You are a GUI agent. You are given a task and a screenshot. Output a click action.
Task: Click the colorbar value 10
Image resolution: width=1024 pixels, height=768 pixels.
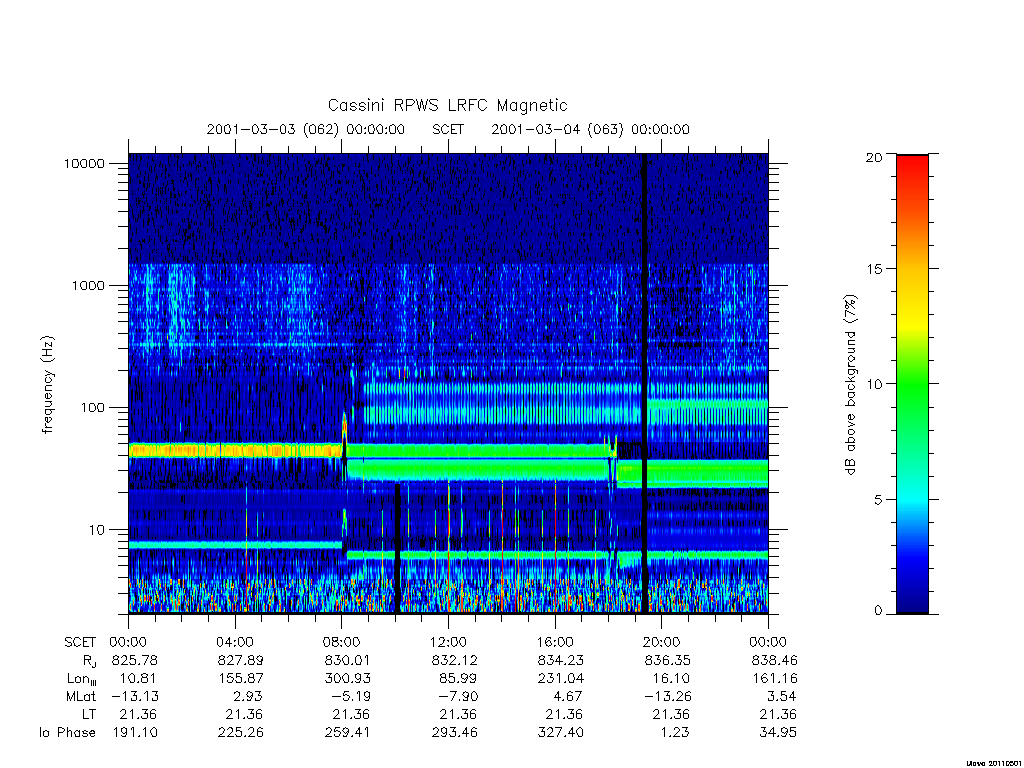(x=873, y=384)
